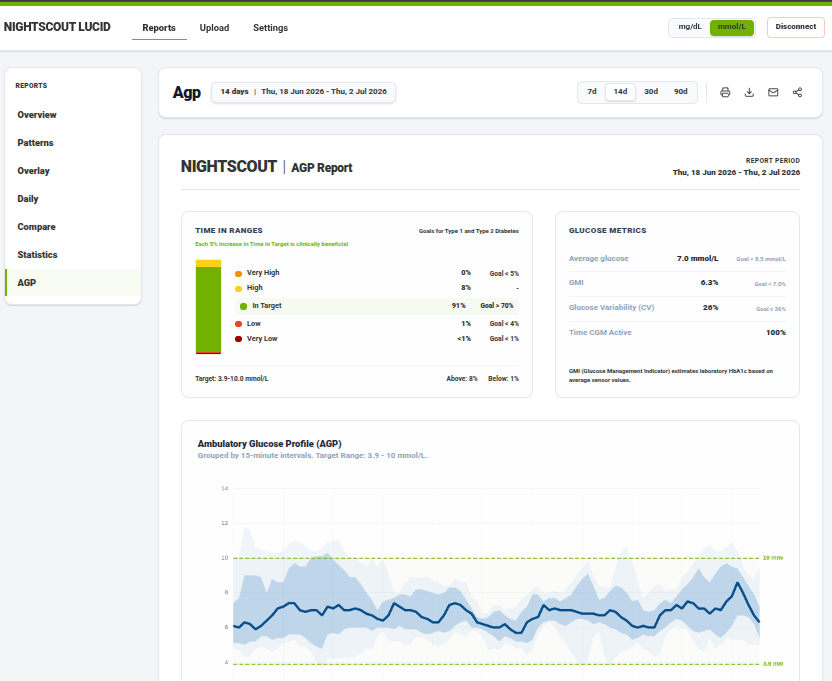
Task: Click the time-in-range stacked bar
Action: click(x=209, y=307)
